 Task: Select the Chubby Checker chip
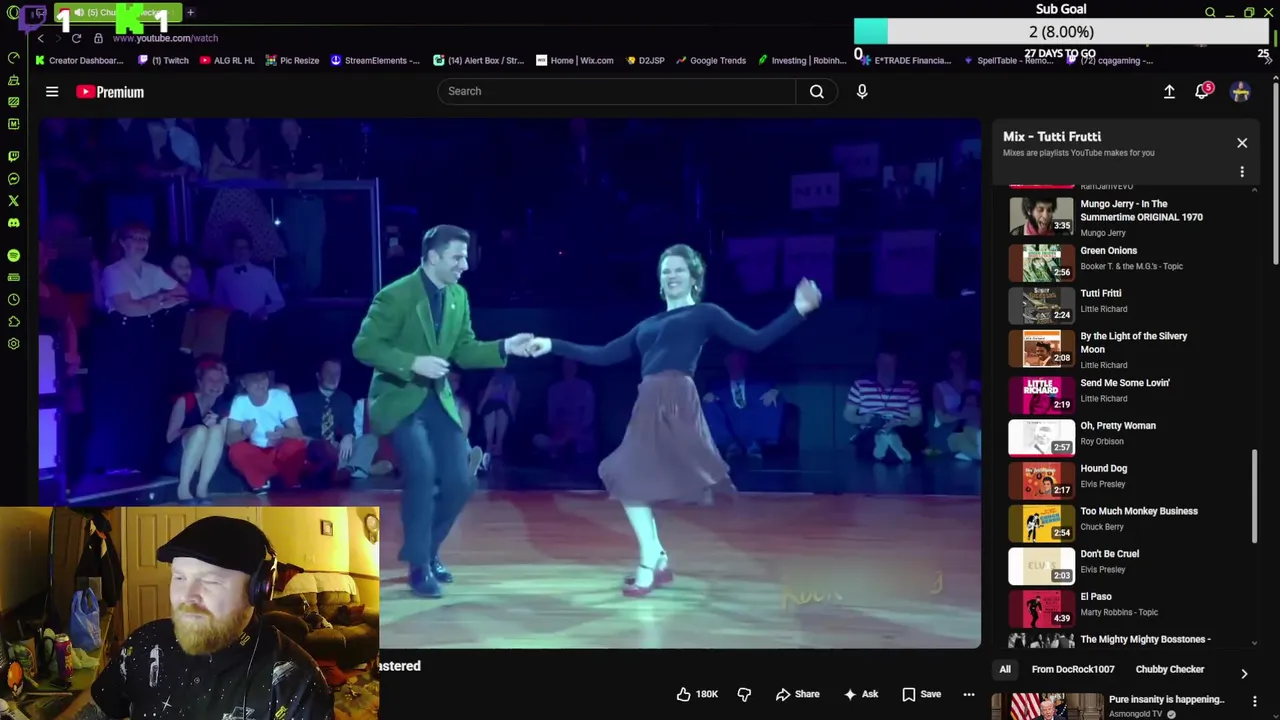coord(1170,669)
